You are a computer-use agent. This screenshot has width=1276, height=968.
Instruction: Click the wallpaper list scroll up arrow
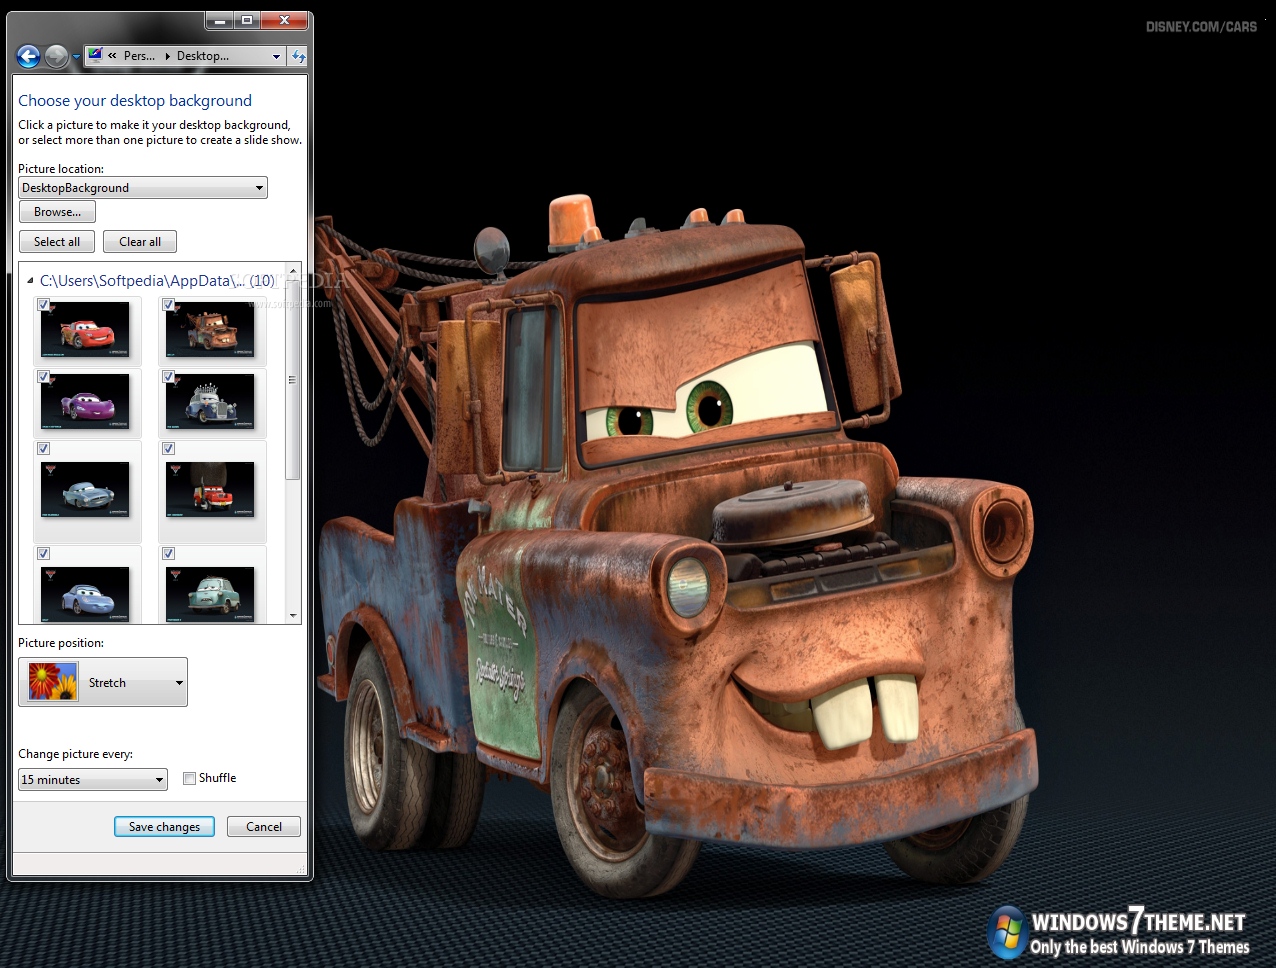point(293,271)
